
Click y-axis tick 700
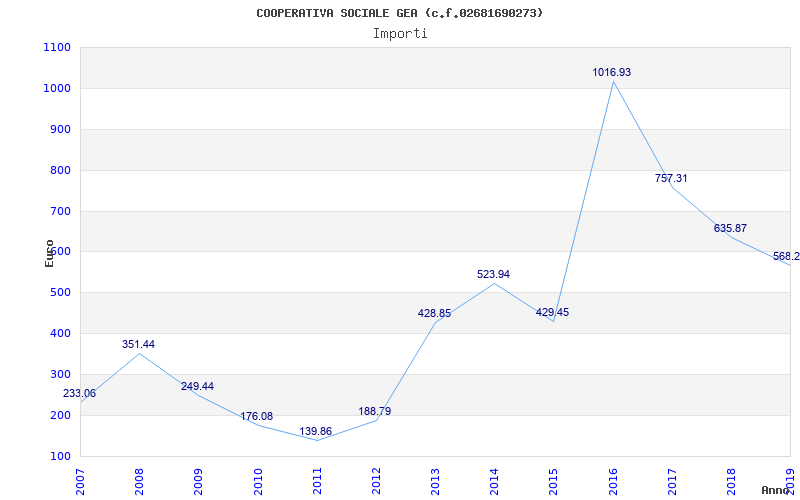(x=61, y=211)
